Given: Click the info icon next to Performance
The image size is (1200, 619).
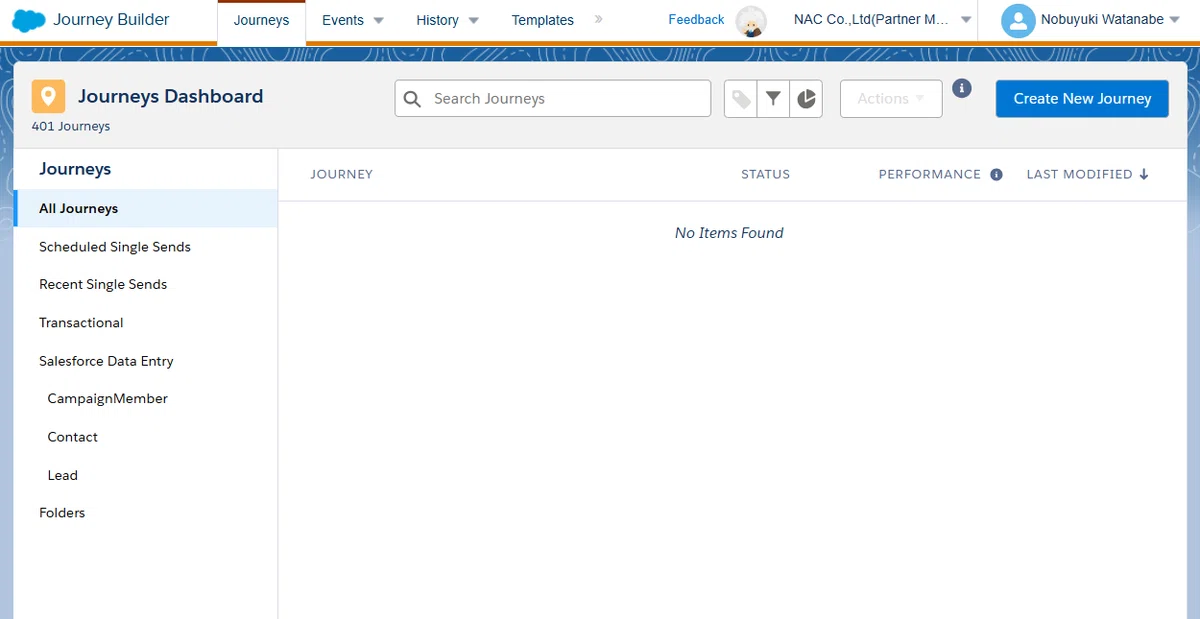Looking at the screenshot, I should [x=996, y=174].
